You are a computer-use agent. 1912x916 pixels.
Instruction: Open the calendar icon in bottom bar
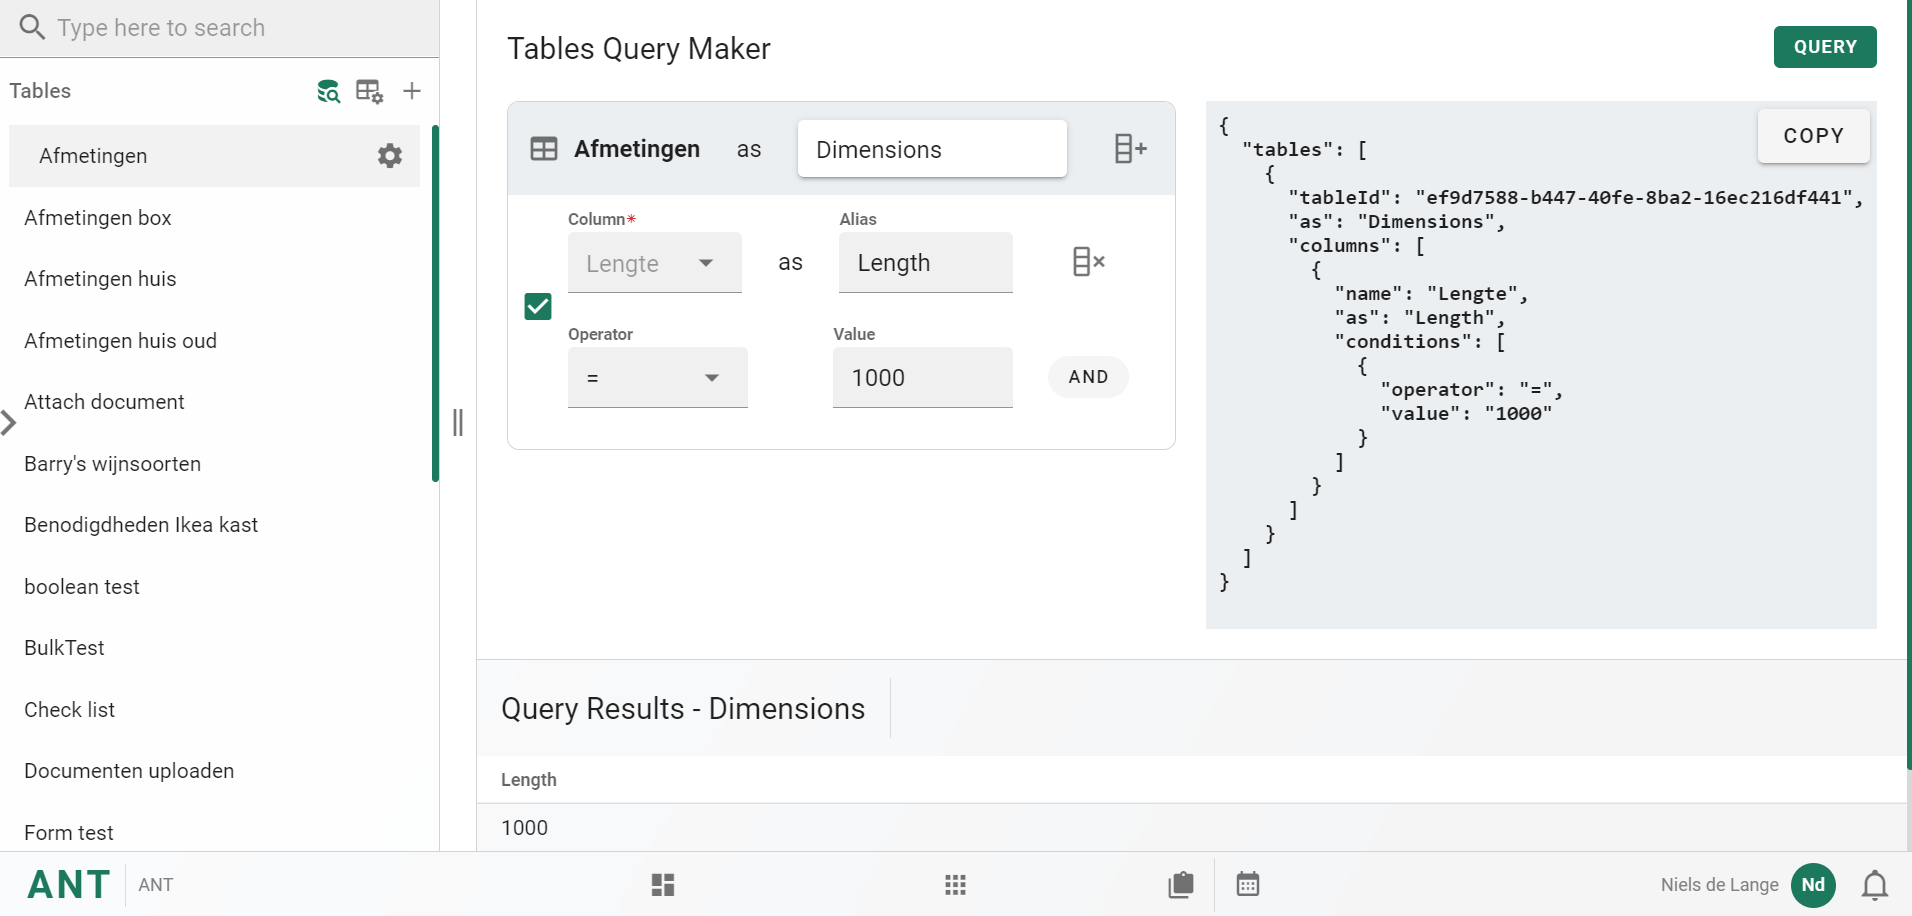point(1247,885)
